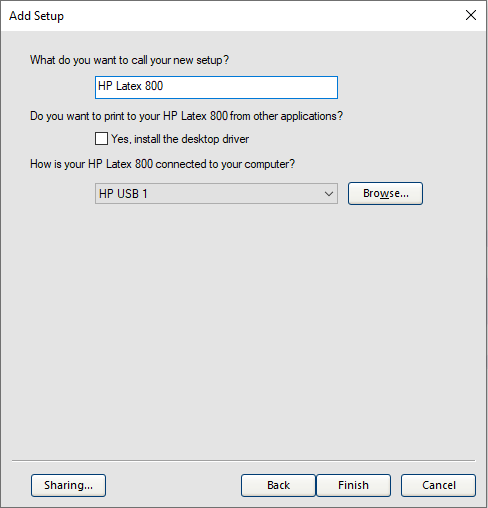Open the Sharing... options
Viewport: 488px width, 508px height.
coord(68,485)
